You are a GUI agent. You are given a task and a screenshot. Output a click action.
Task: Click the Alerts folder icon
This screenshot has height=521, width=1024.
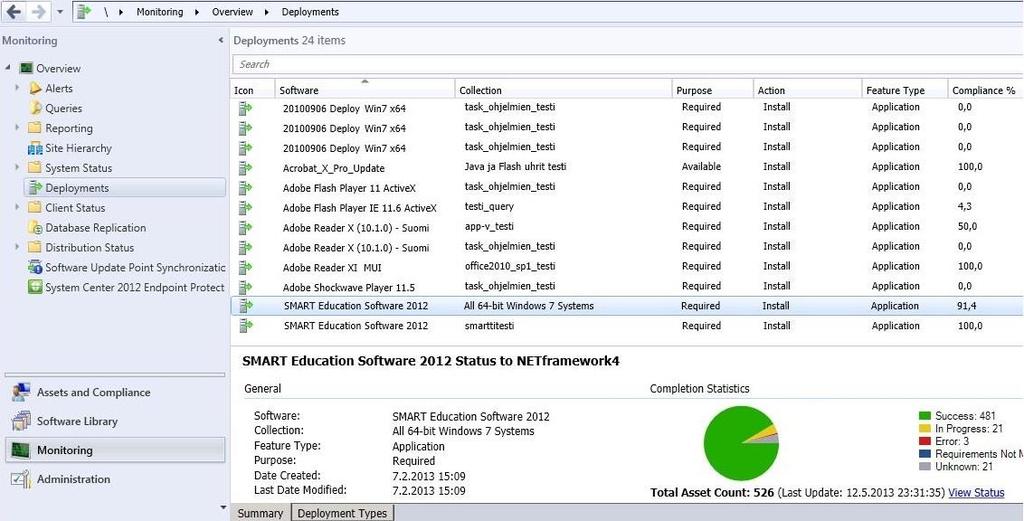[35, 88]
